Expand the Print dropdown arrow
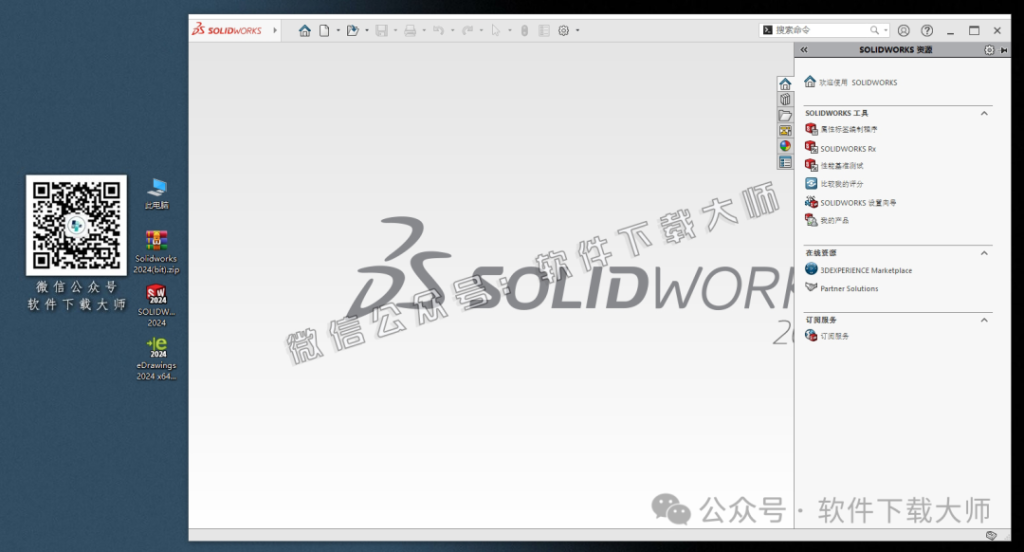 click(424, 31)
